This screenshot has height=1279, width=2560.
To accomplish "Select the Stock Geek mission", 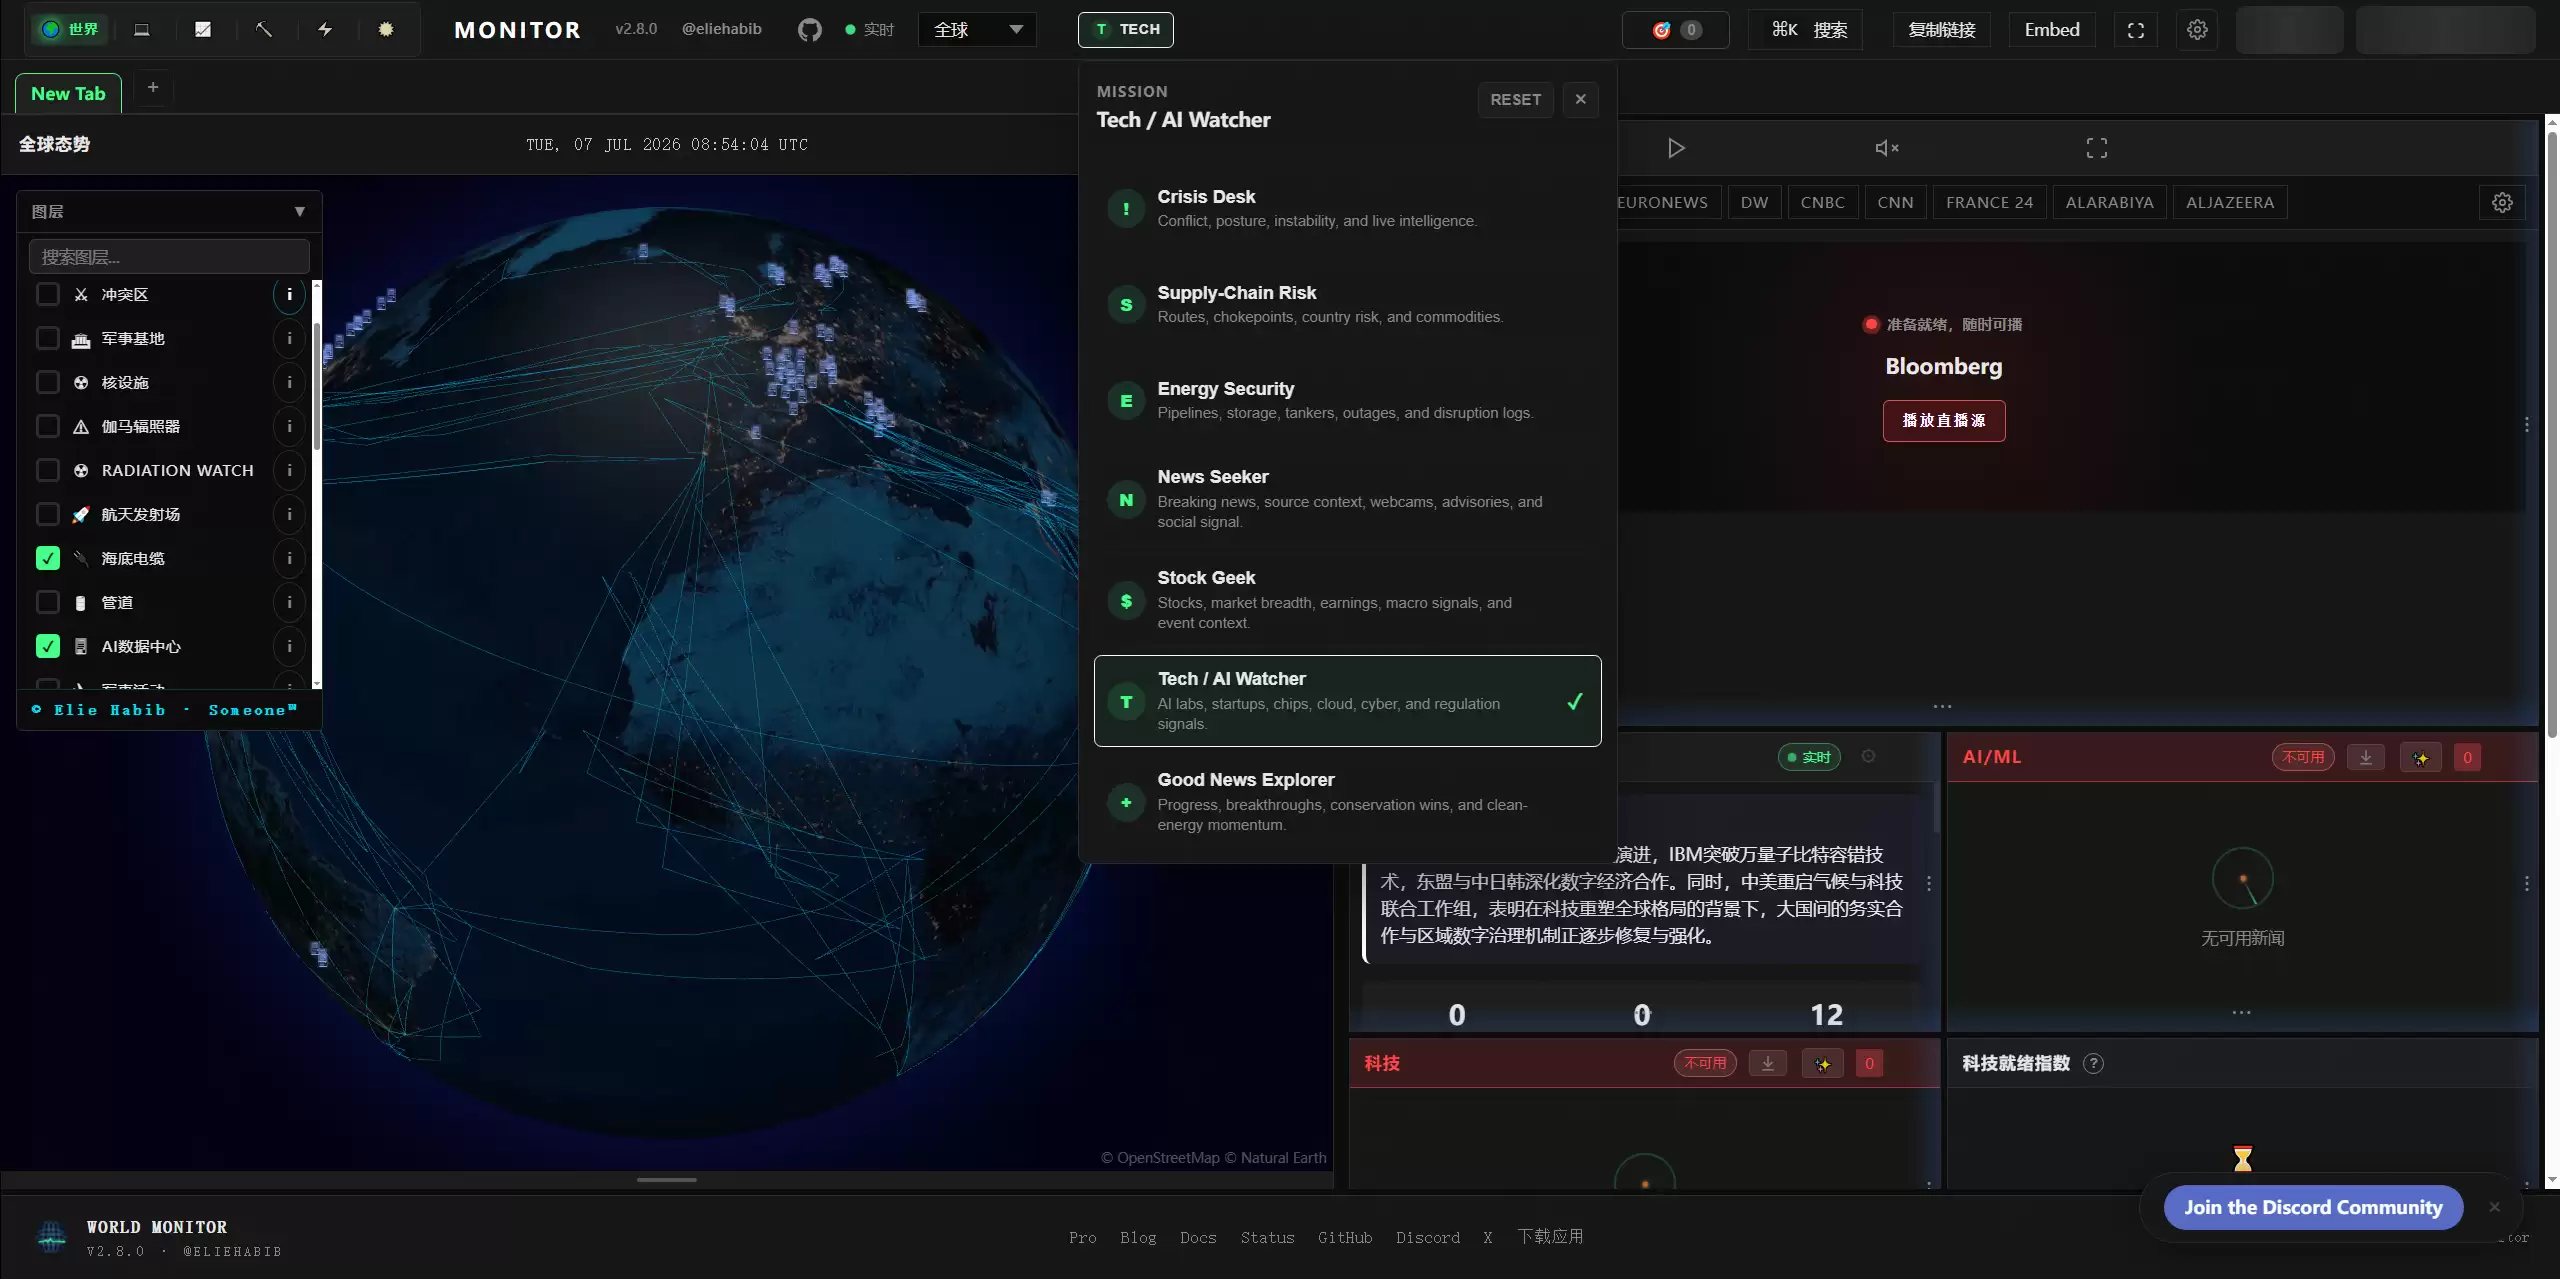I will [x=1347, y=600].
